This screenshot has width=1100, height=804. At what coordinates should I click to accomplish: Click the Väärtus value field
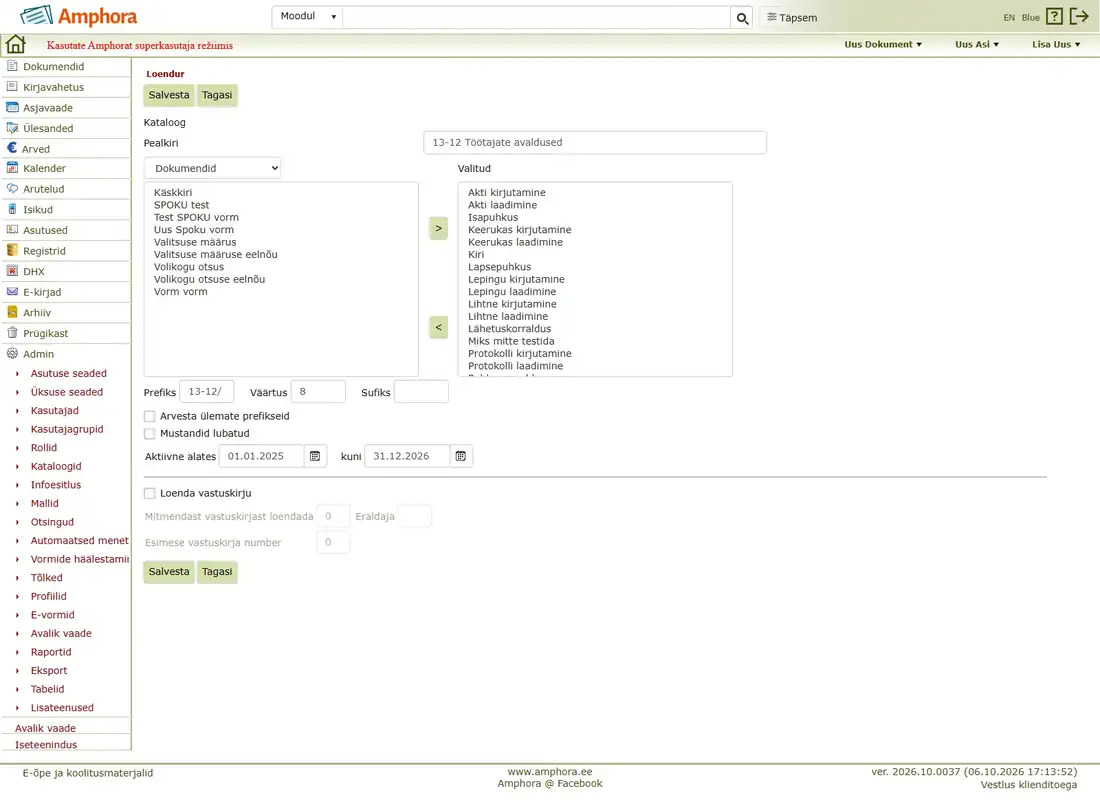click(318, 391)
